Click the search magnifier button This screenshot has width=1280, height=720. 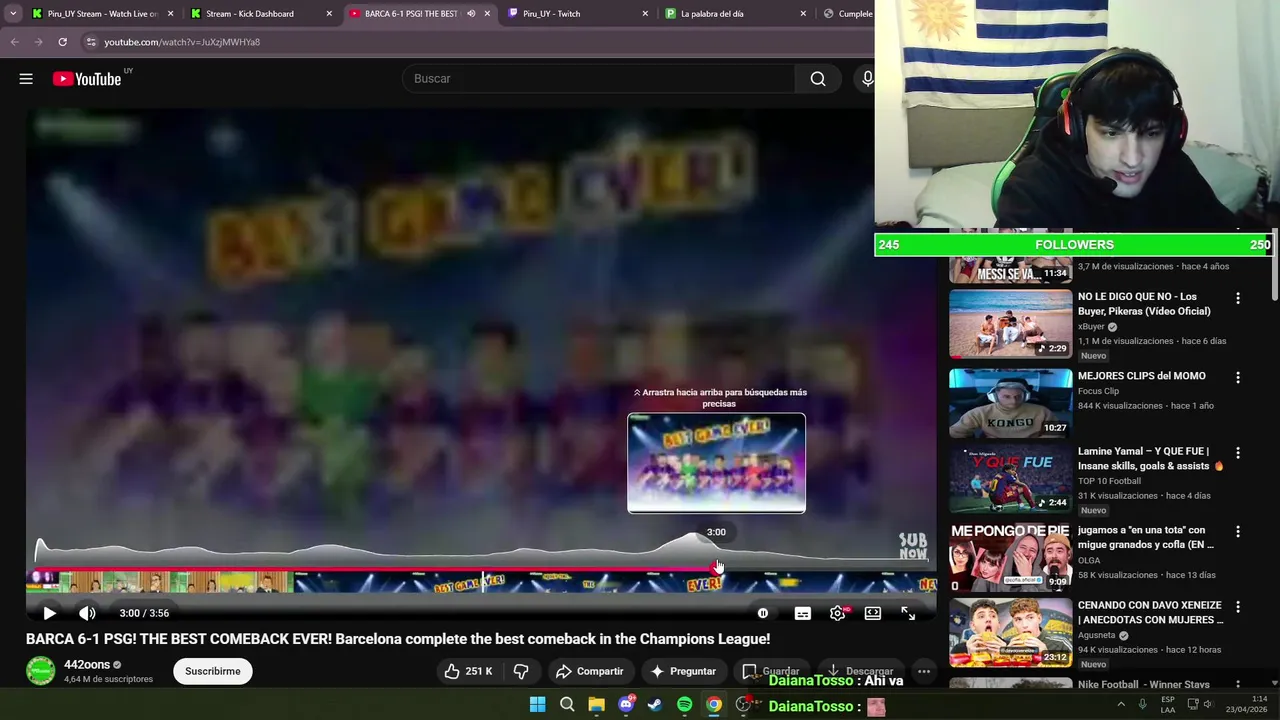pyautogui.click(x=818, y=79)
